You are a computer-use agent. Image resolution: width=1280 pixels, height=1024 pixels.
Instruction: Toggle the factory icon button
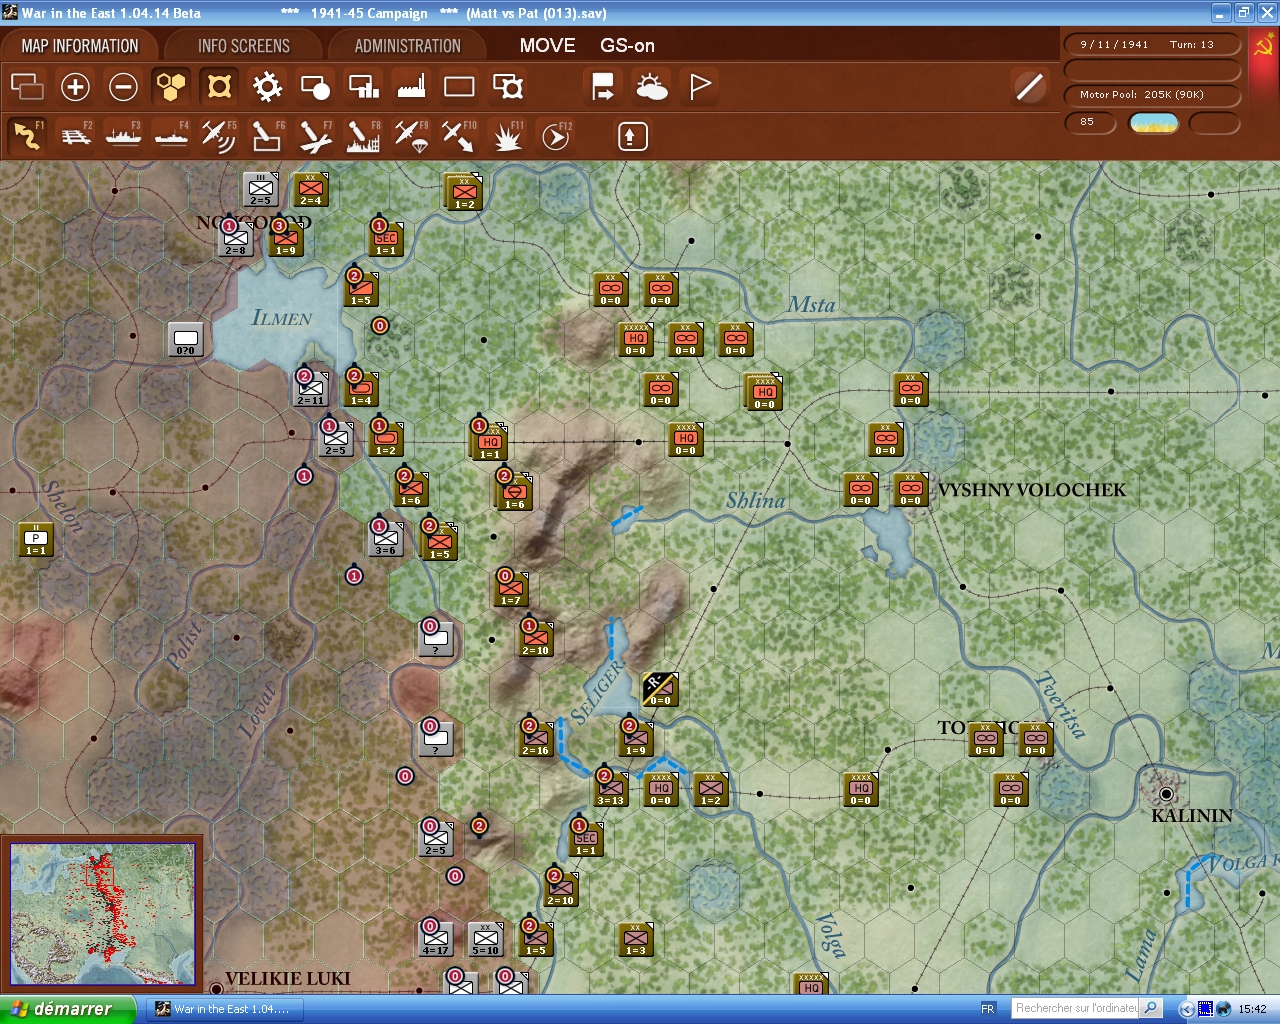411,87
